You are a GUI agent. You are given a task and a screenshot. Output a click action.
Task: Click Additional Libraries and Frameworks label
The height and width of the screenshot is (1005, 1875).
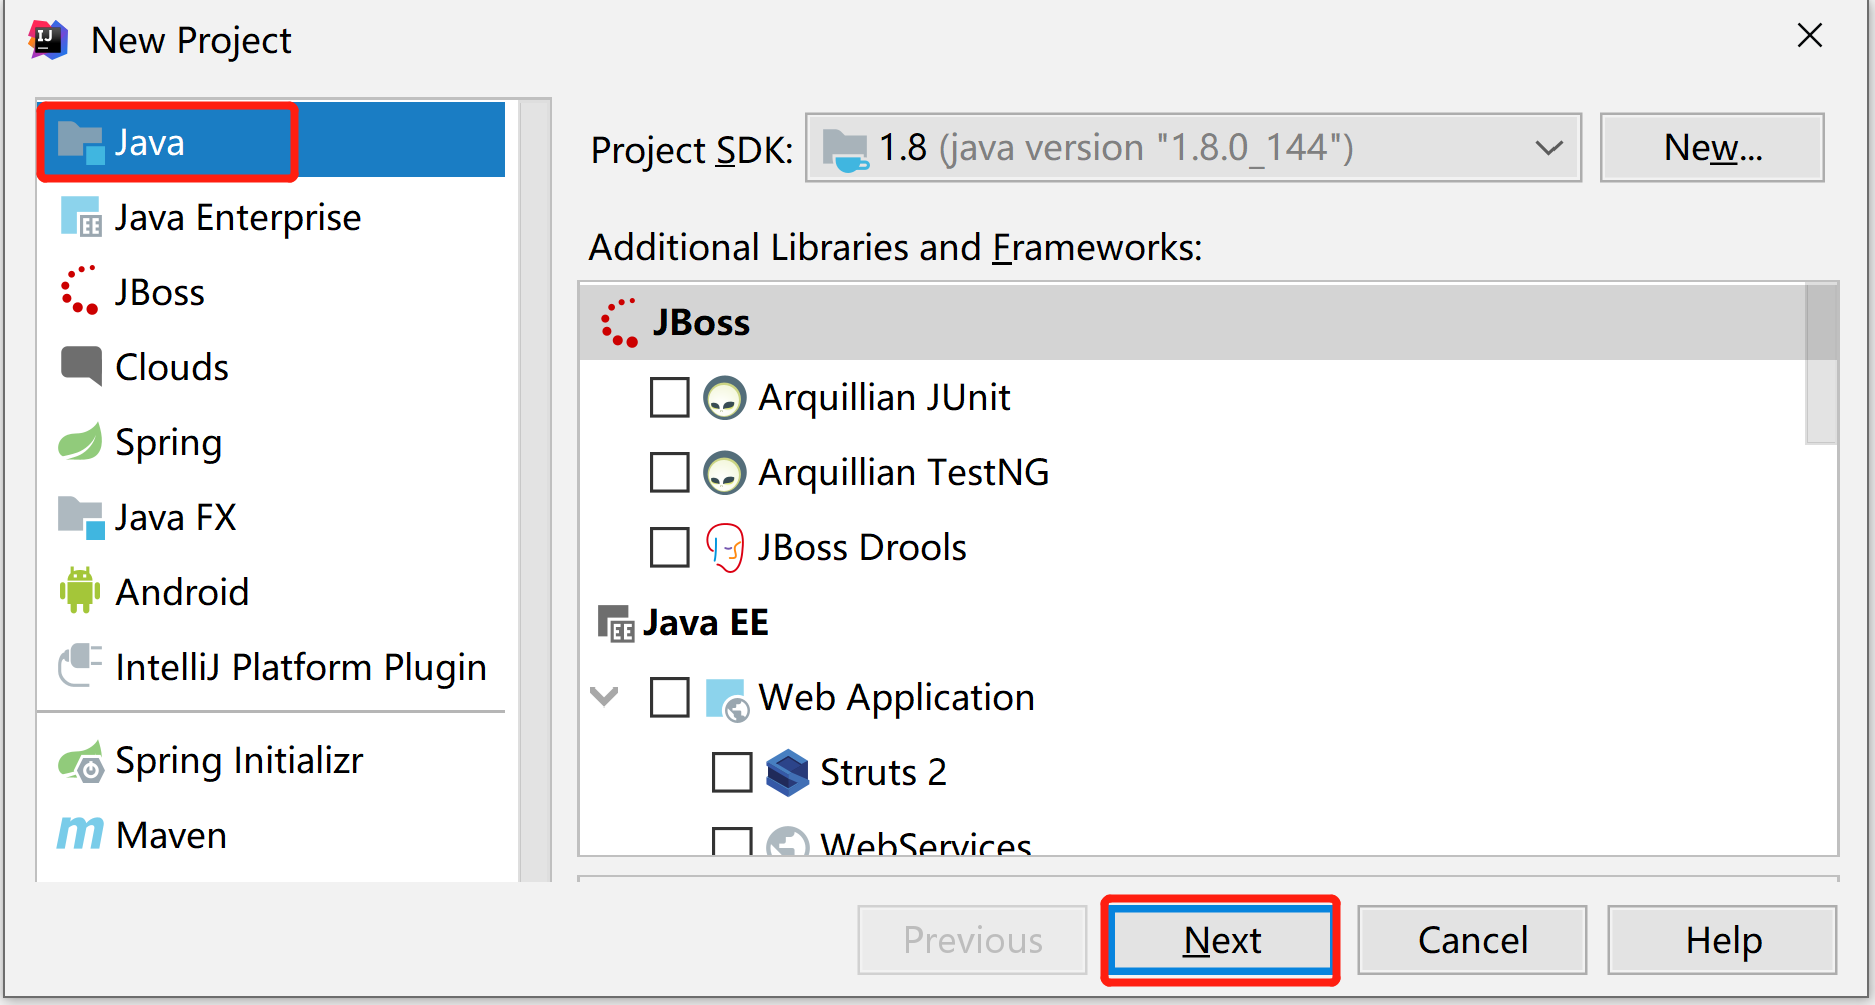click(895, 247)
